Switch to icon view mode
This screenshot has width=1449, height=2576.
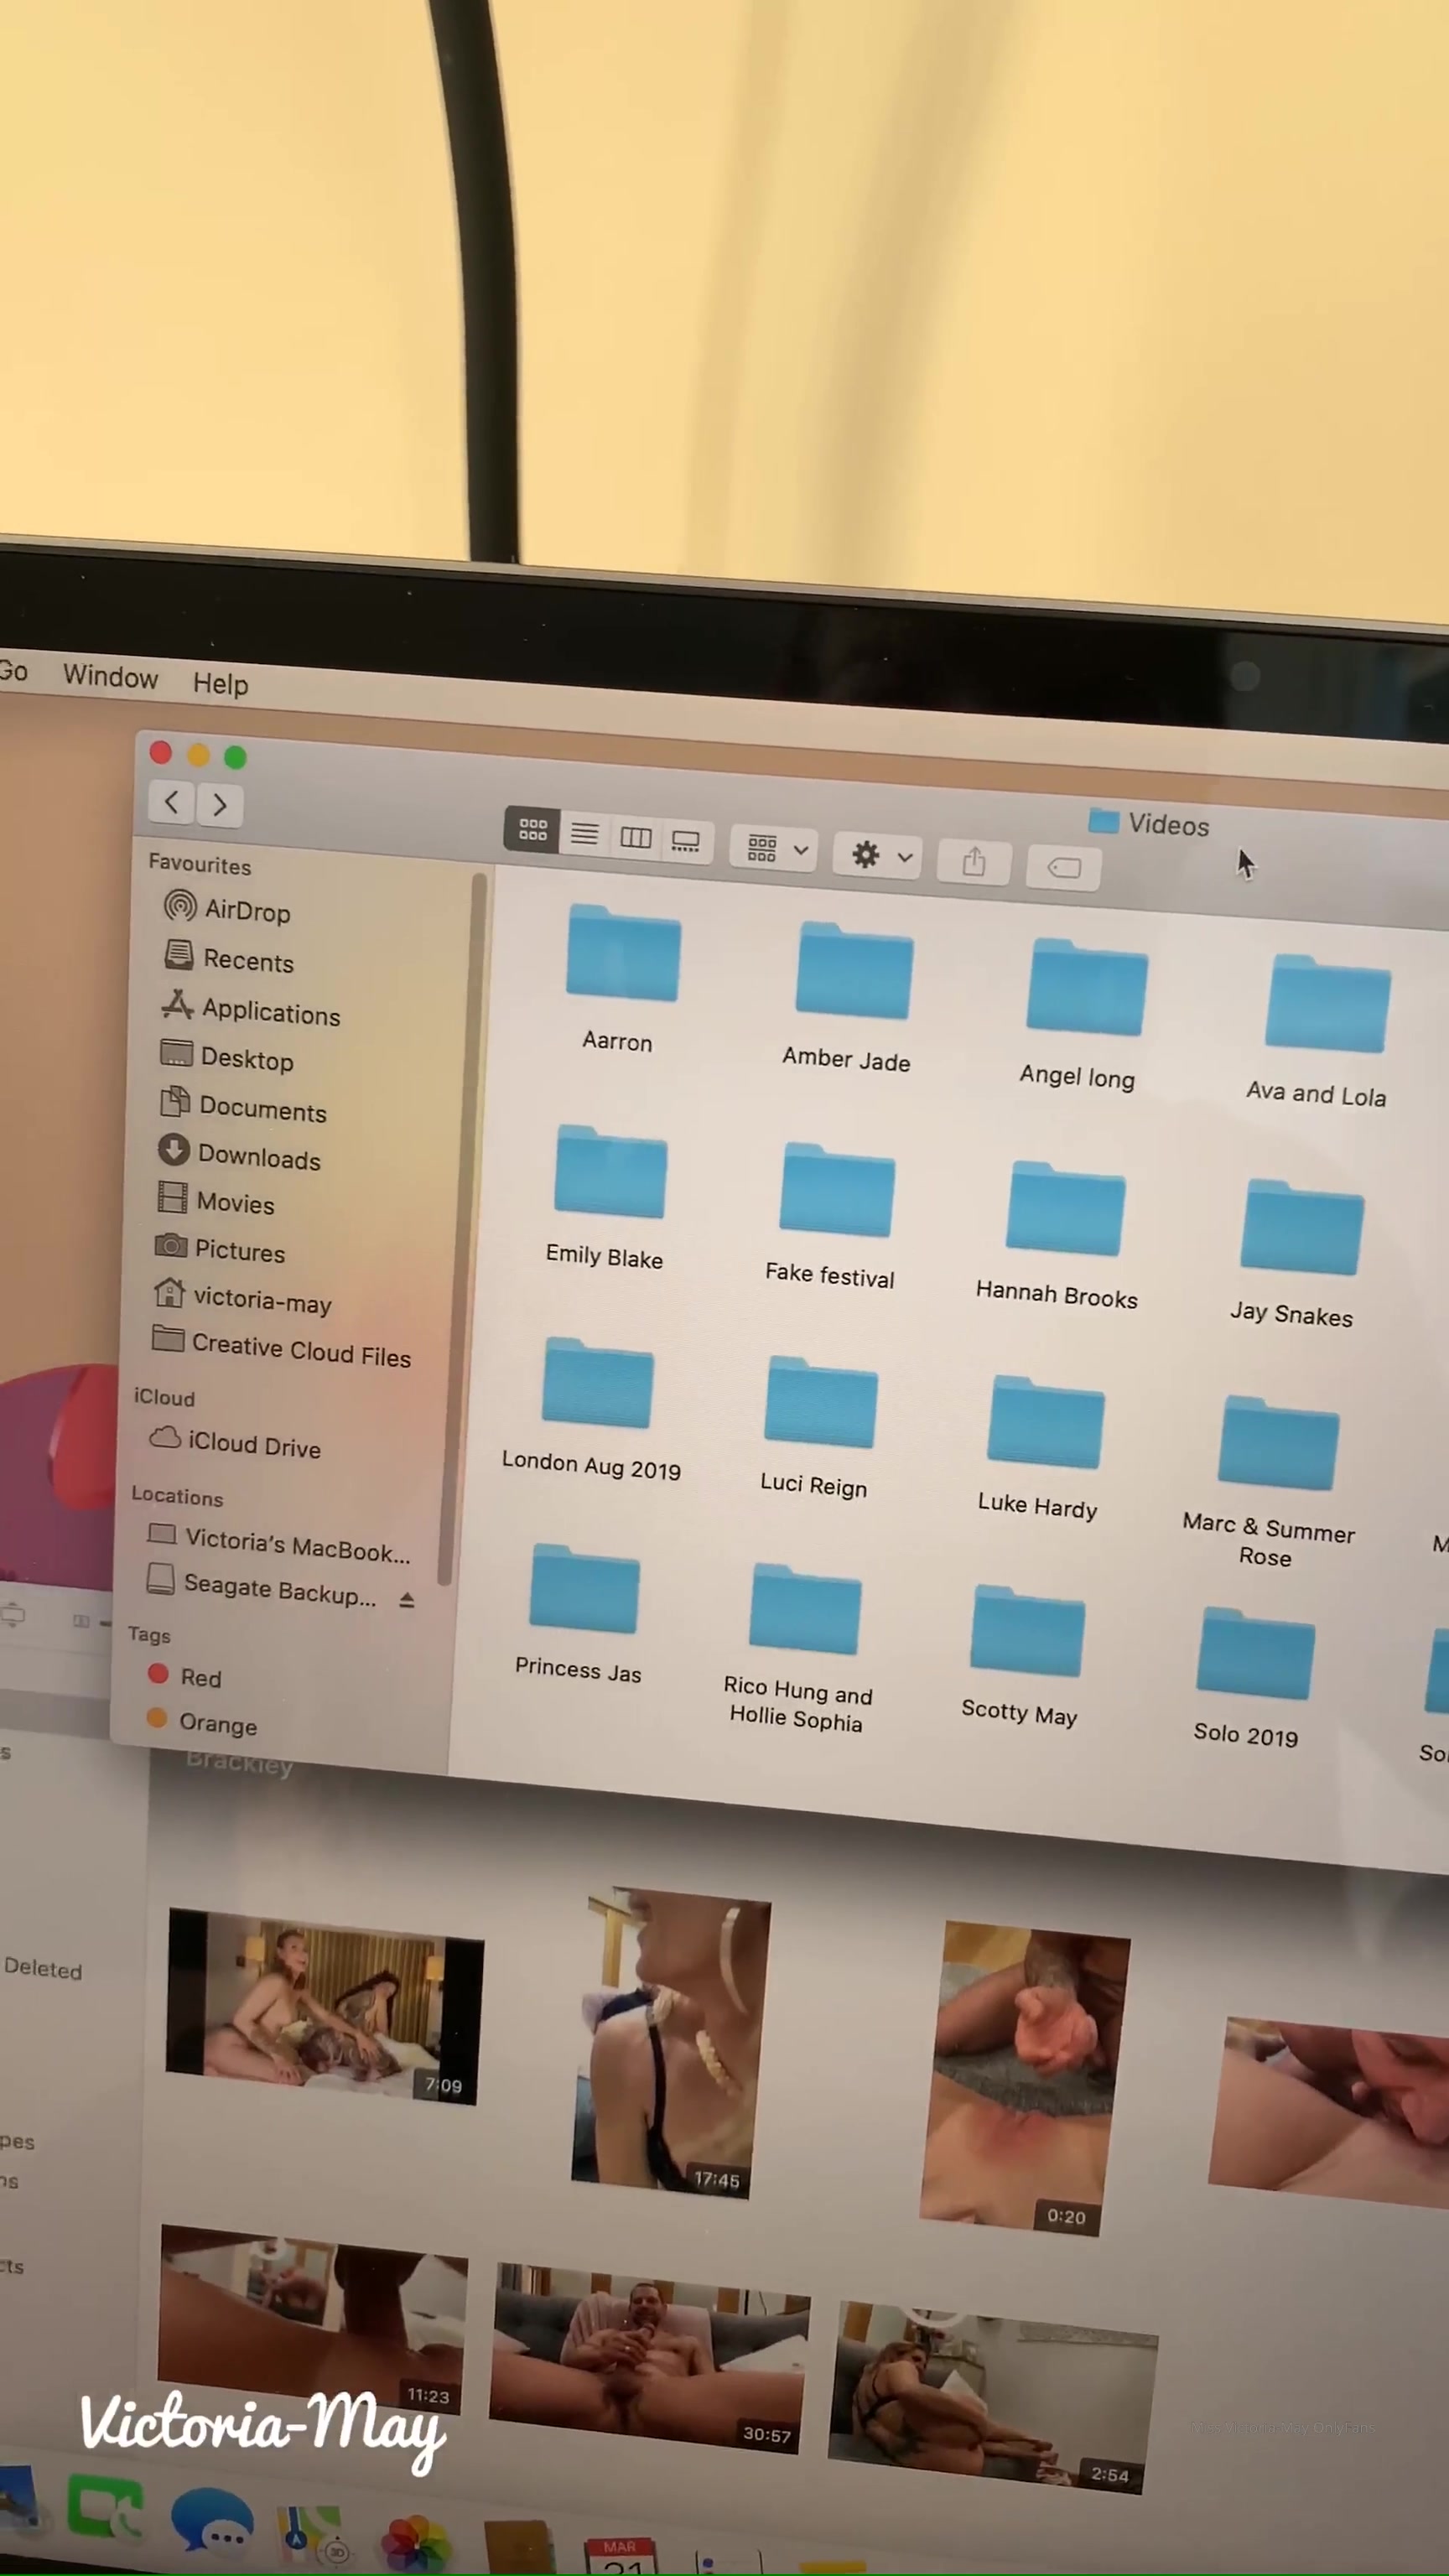532,829
